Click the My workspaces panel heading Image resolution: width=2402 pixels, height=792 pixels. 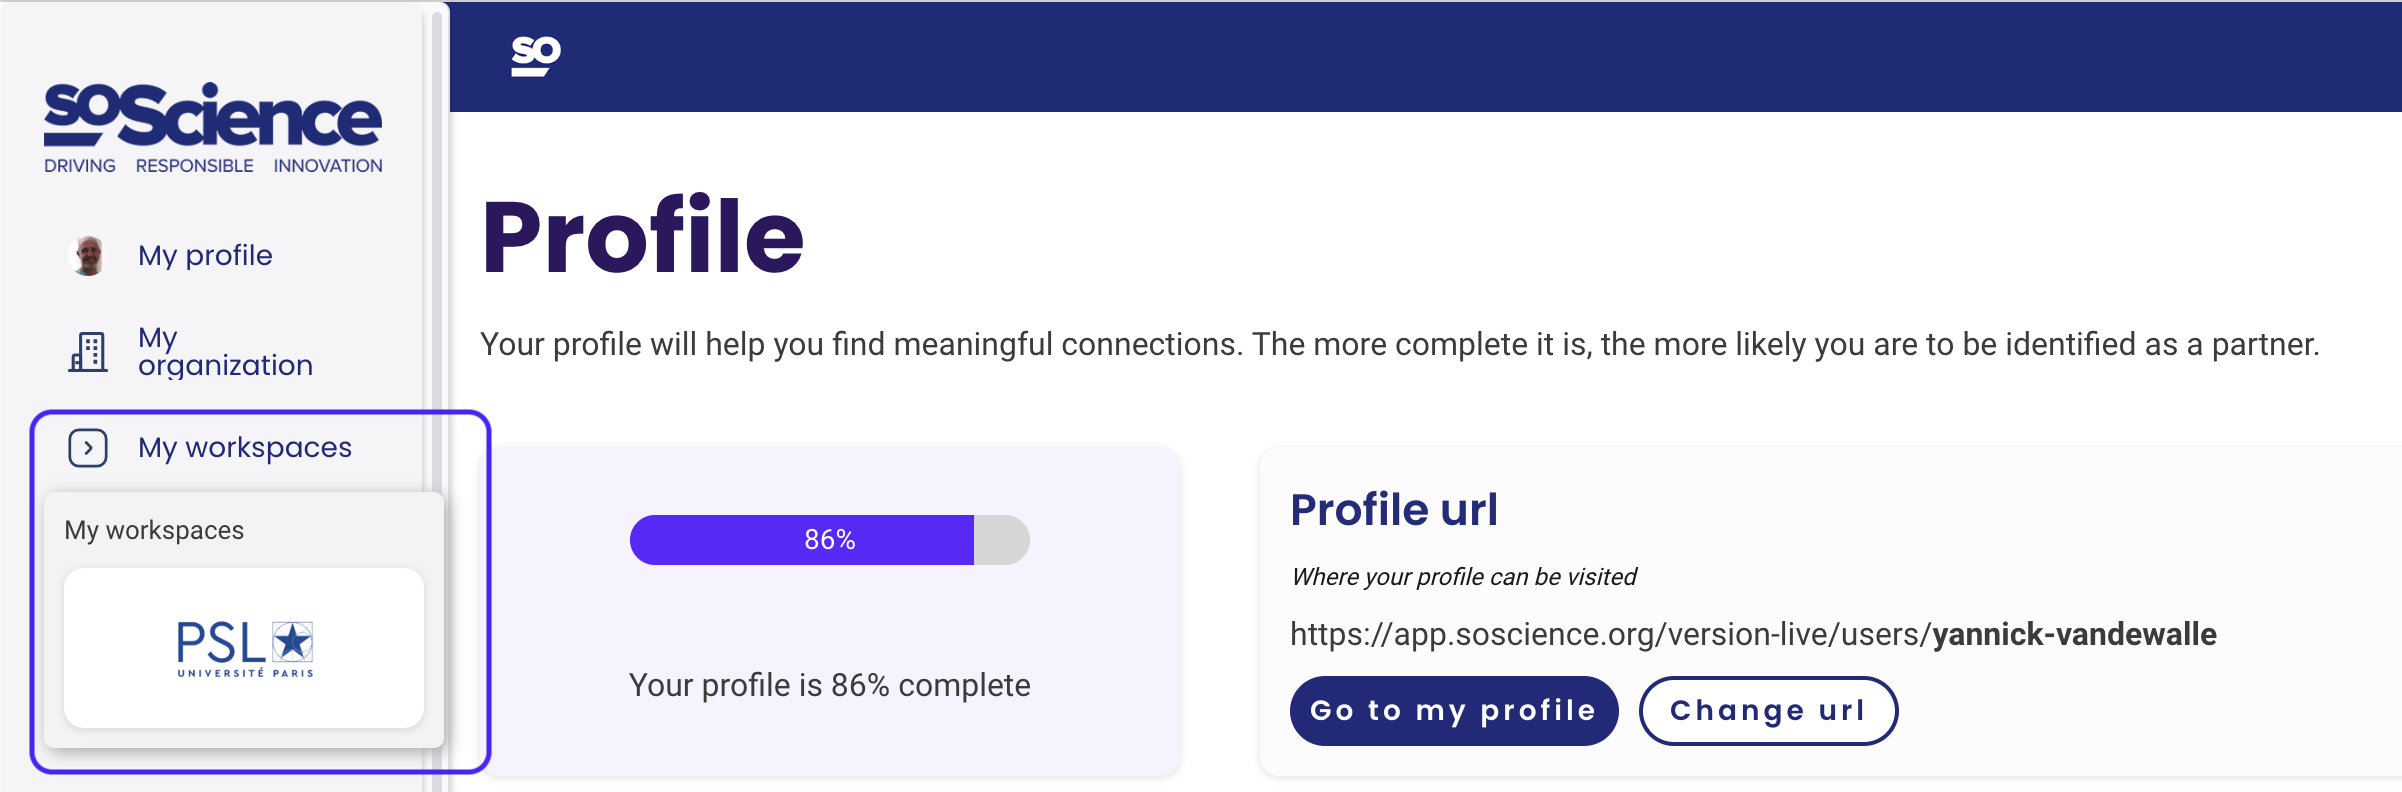tap(154, 530)
